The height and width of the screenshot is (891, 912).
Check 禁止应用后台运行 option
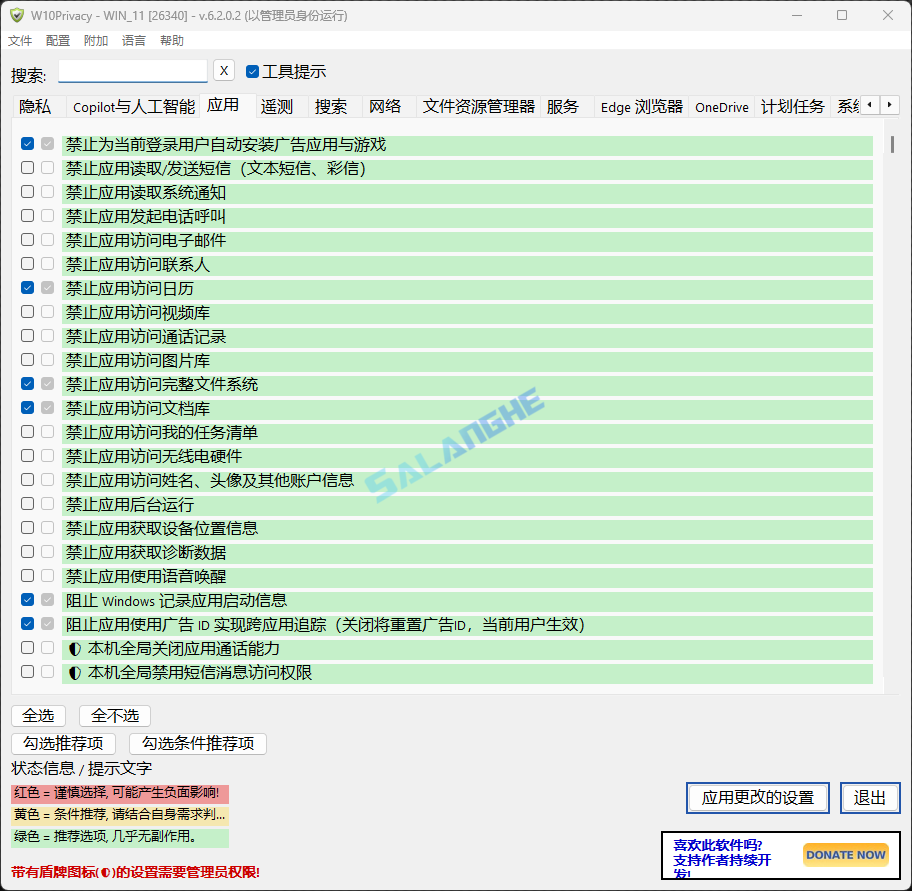(27, 504)
